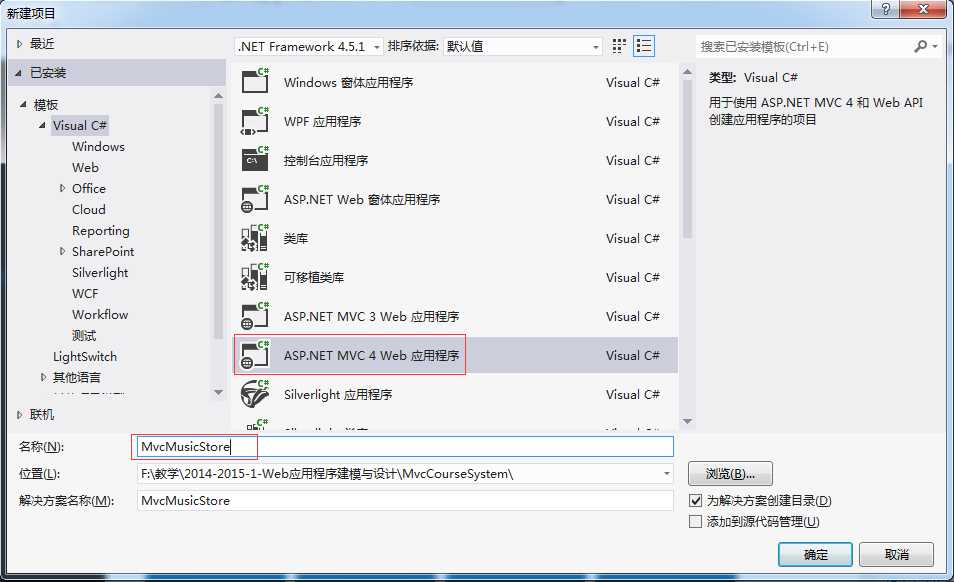
Task: Expand the SharePoint tree node arrow
Action: [62, 251]
